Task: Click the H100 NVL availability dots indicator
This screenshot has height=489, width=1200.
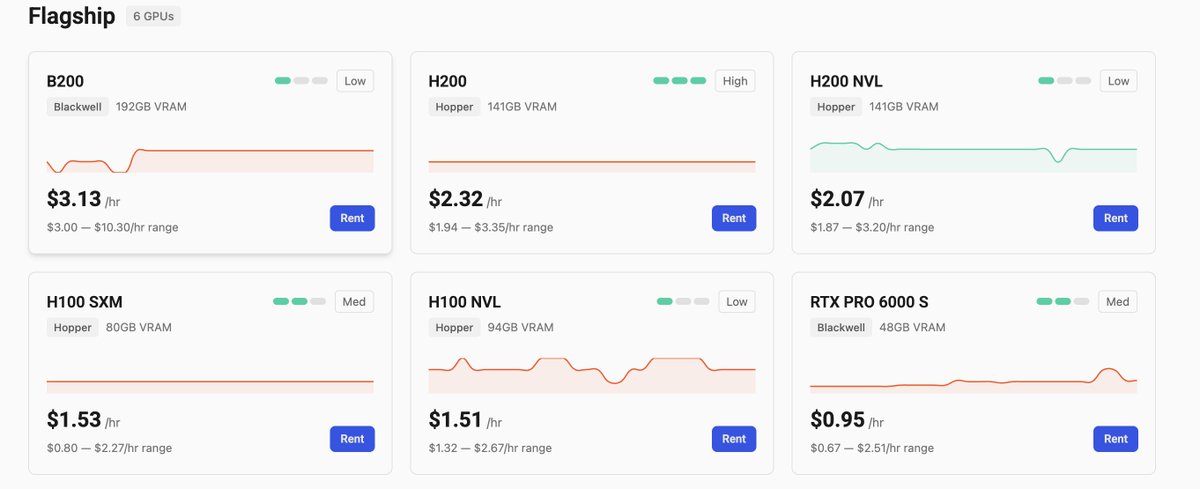Action: point(683,301)
